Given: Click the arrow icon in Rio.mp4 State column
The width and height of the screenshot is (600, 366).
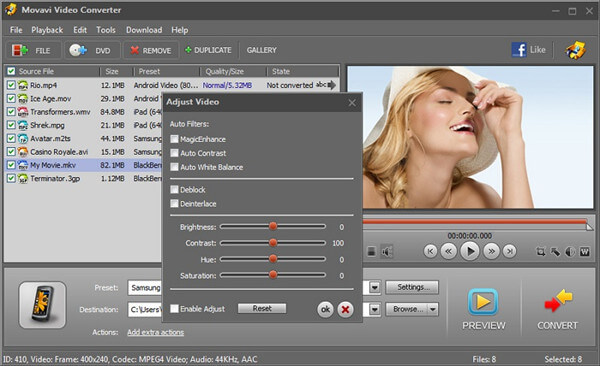Looking at the screenshot, I should 332,85.
